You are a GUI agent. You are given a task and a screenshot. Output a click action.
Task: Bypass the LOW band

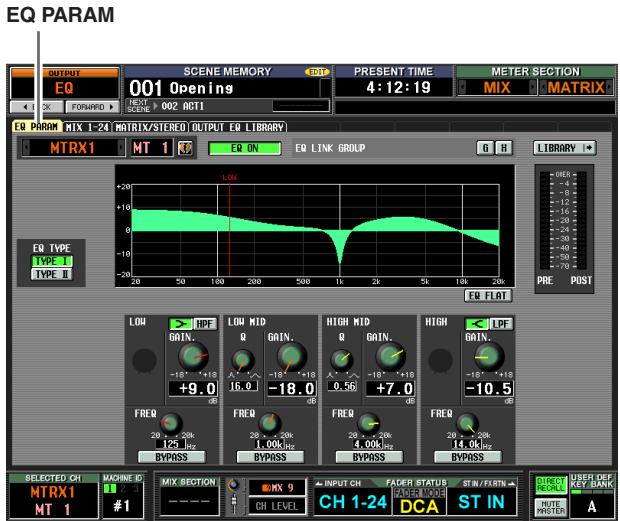(x=172, y=457)
